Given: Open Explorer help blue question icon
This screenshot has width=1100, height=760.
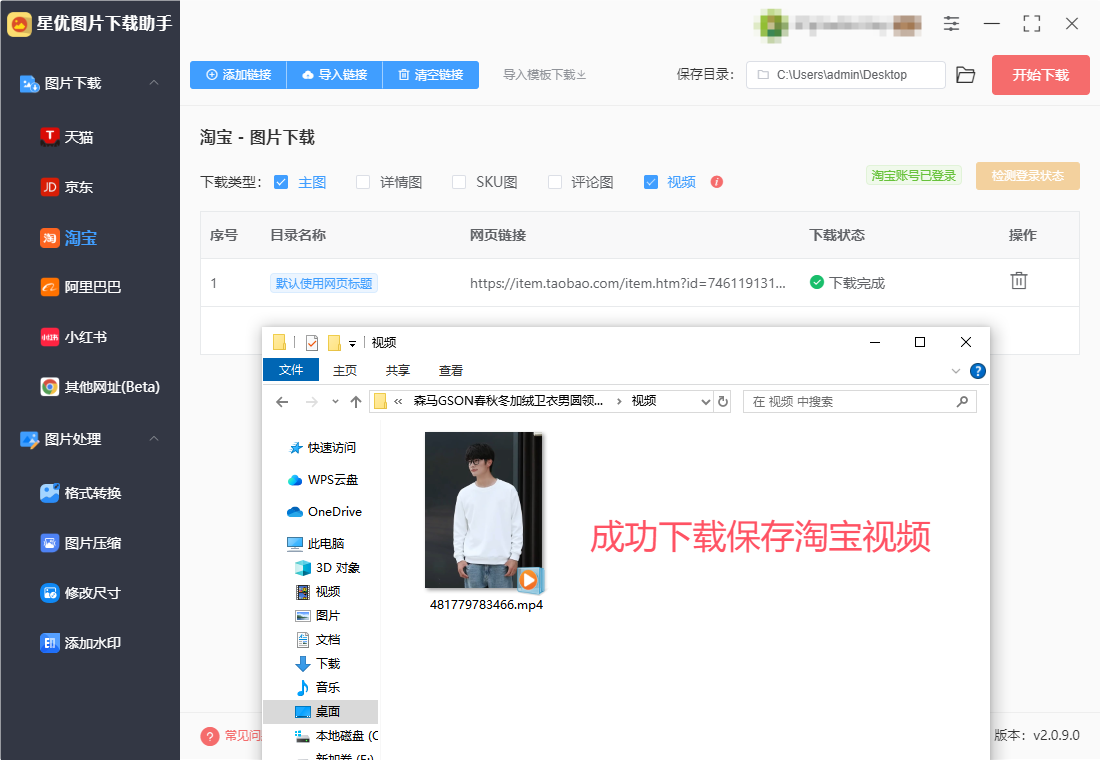Looking at the screenshot, I should point(977,371).
